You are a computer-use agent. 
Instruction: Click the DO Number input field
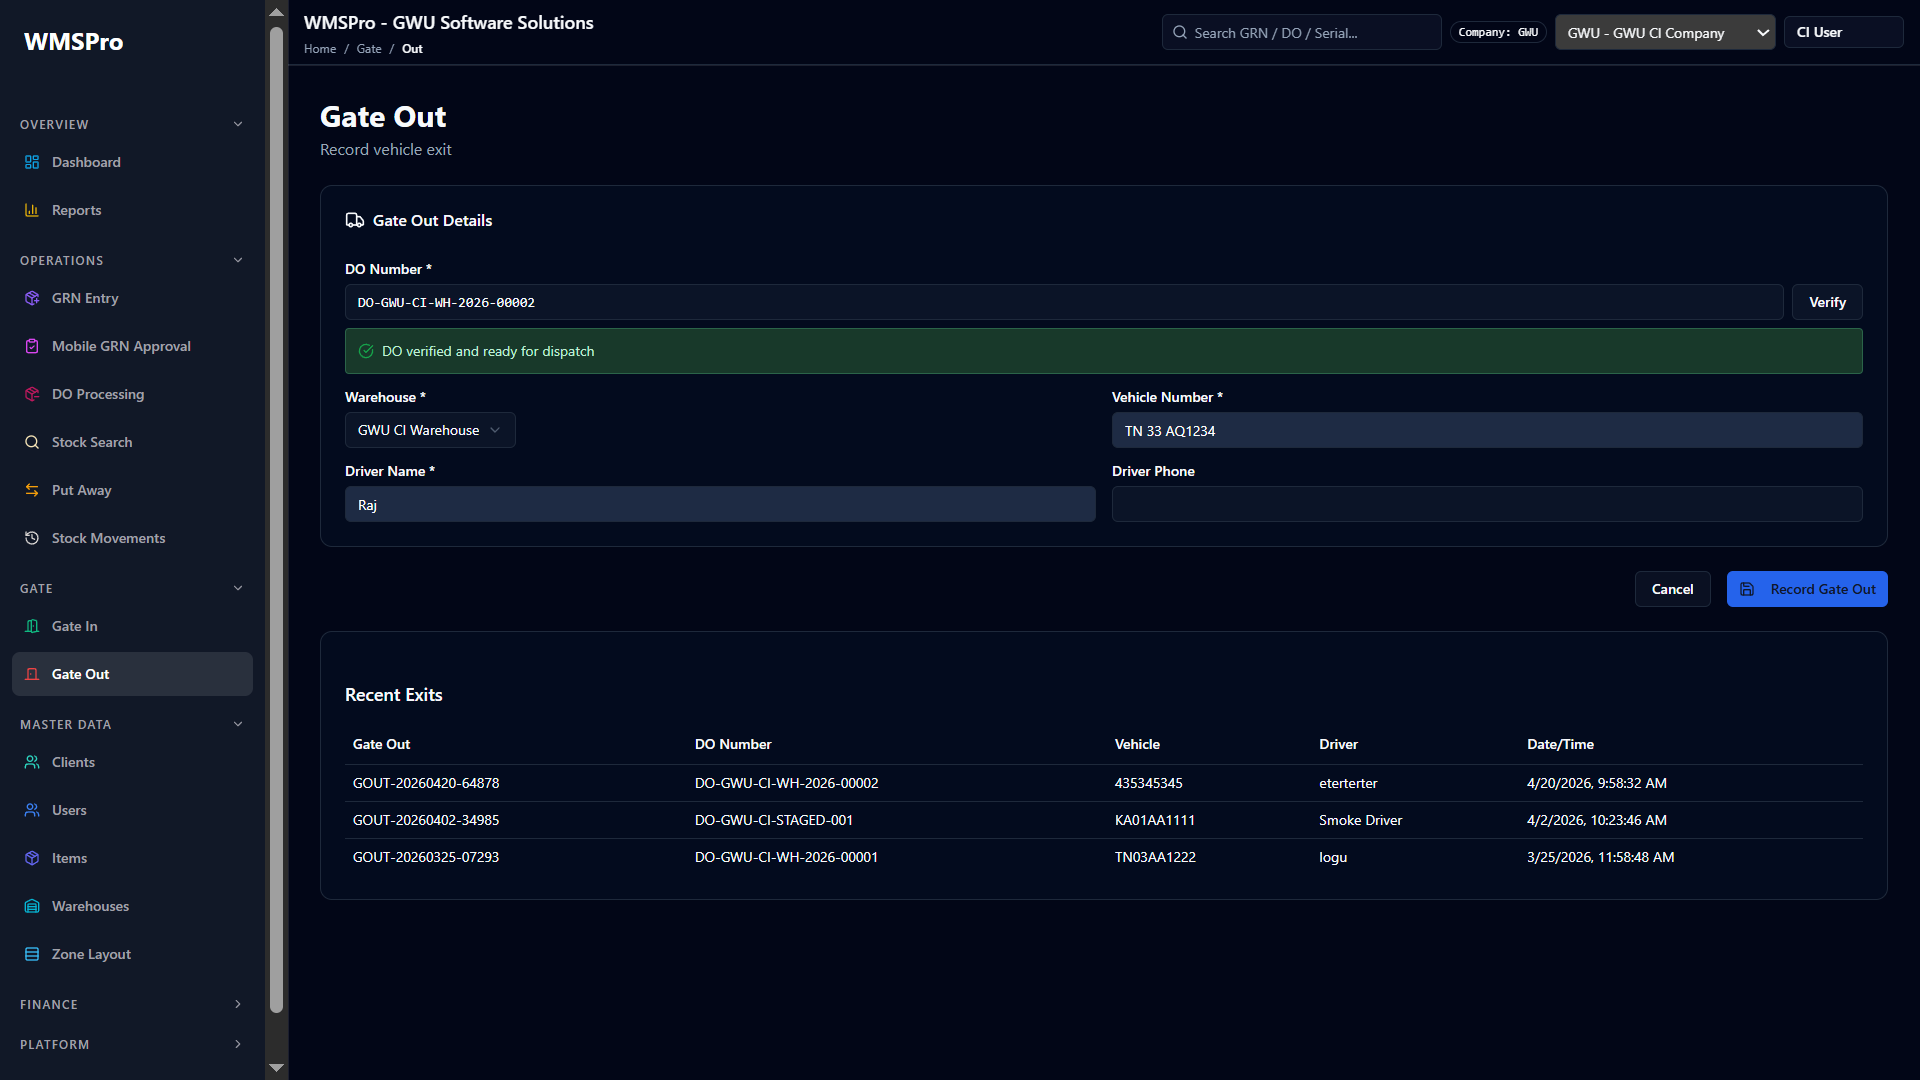[x=1064, y=302]
